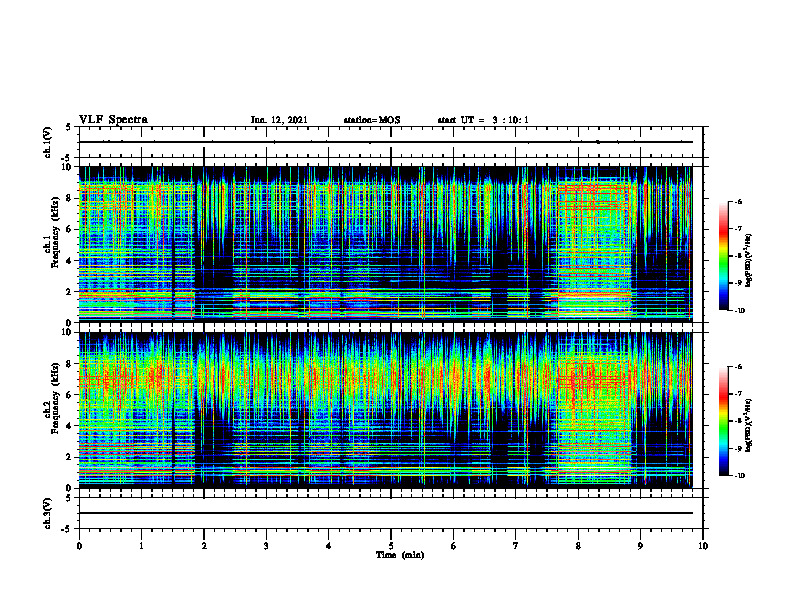Click ch.1 frequency tick label "10"
Screen dimensions: 792x612
coord(67,167)
